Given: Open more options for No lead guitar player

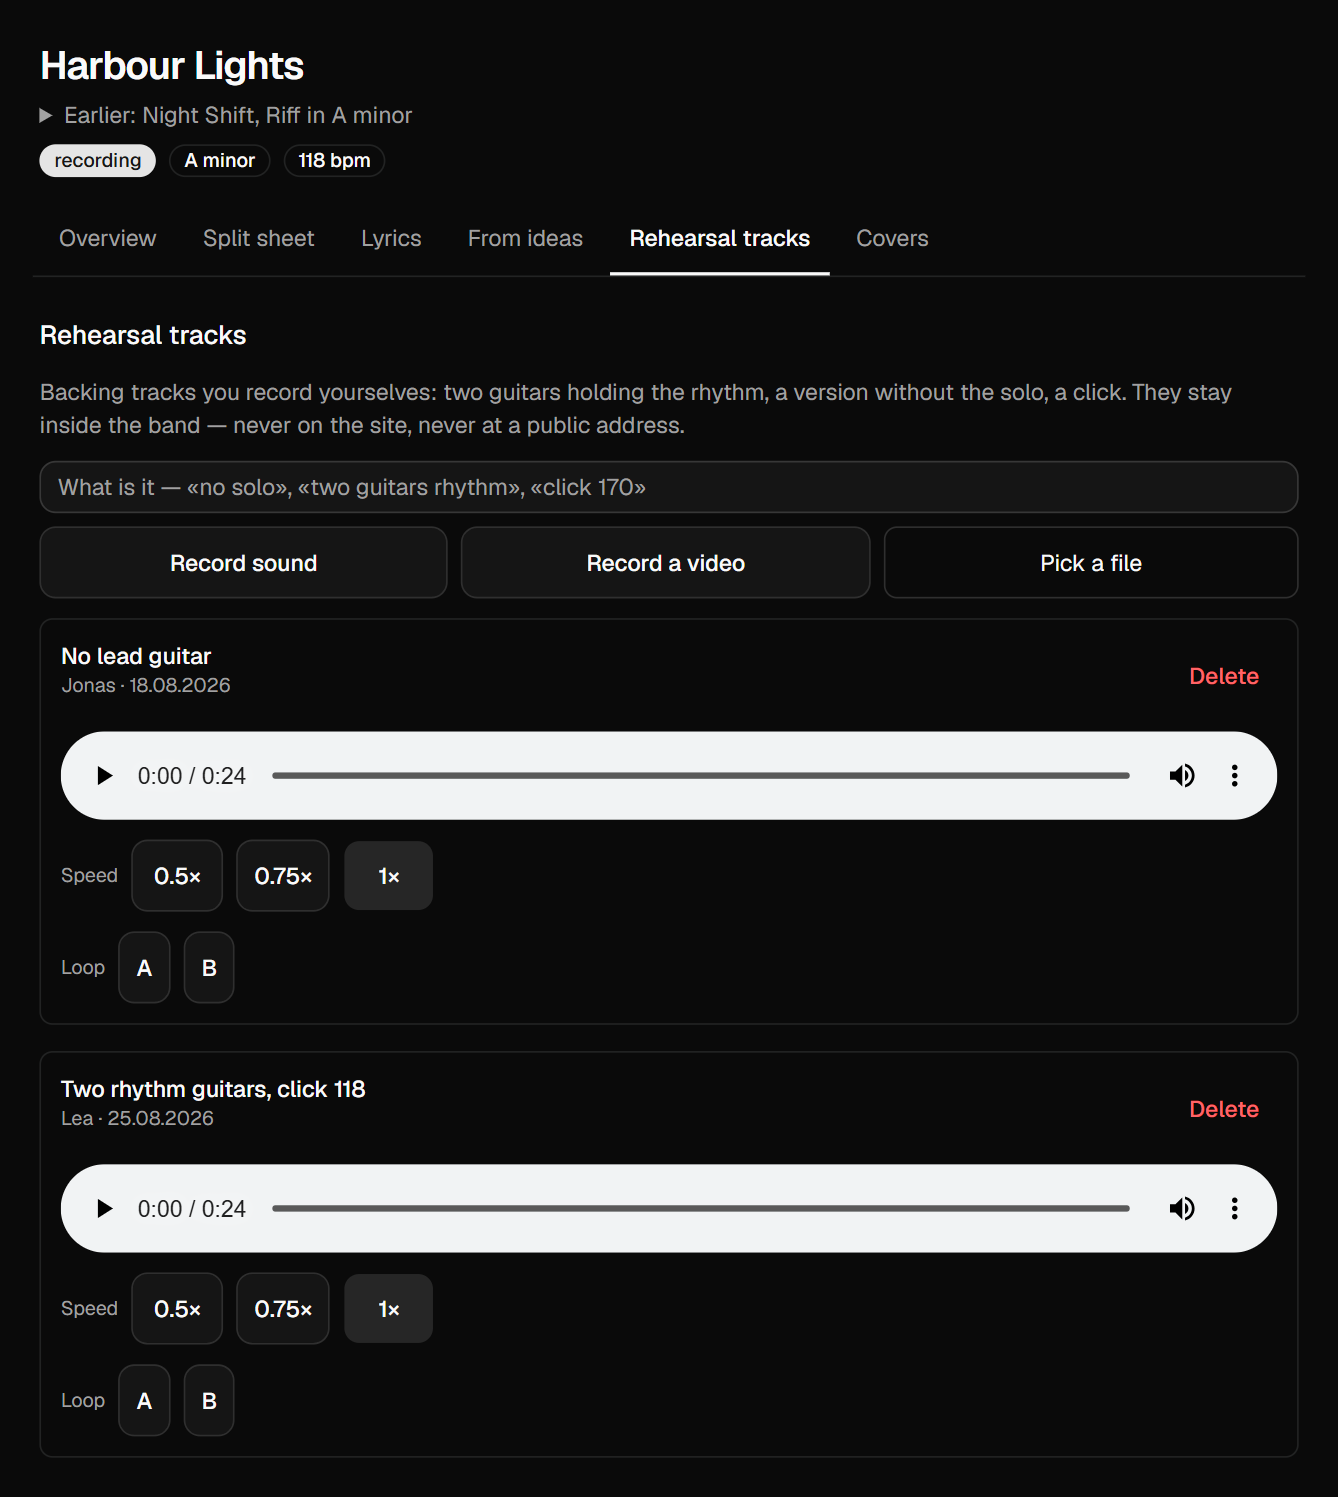Looking at the screenshot, I should click(x=1235, y=776).
